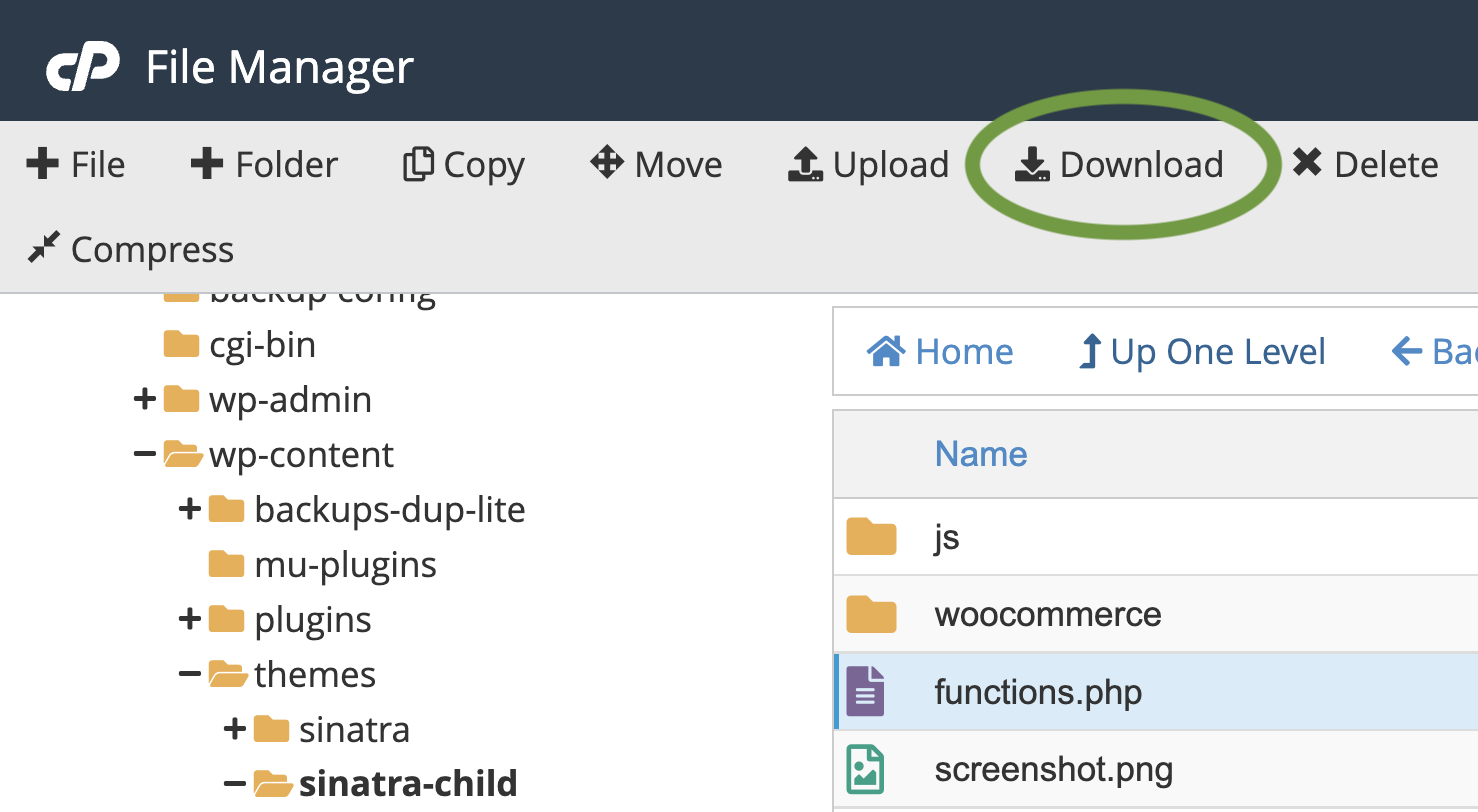Select sinatra-child label in folder tree
Screen dimensions: 1478x812
coord(409,784)
